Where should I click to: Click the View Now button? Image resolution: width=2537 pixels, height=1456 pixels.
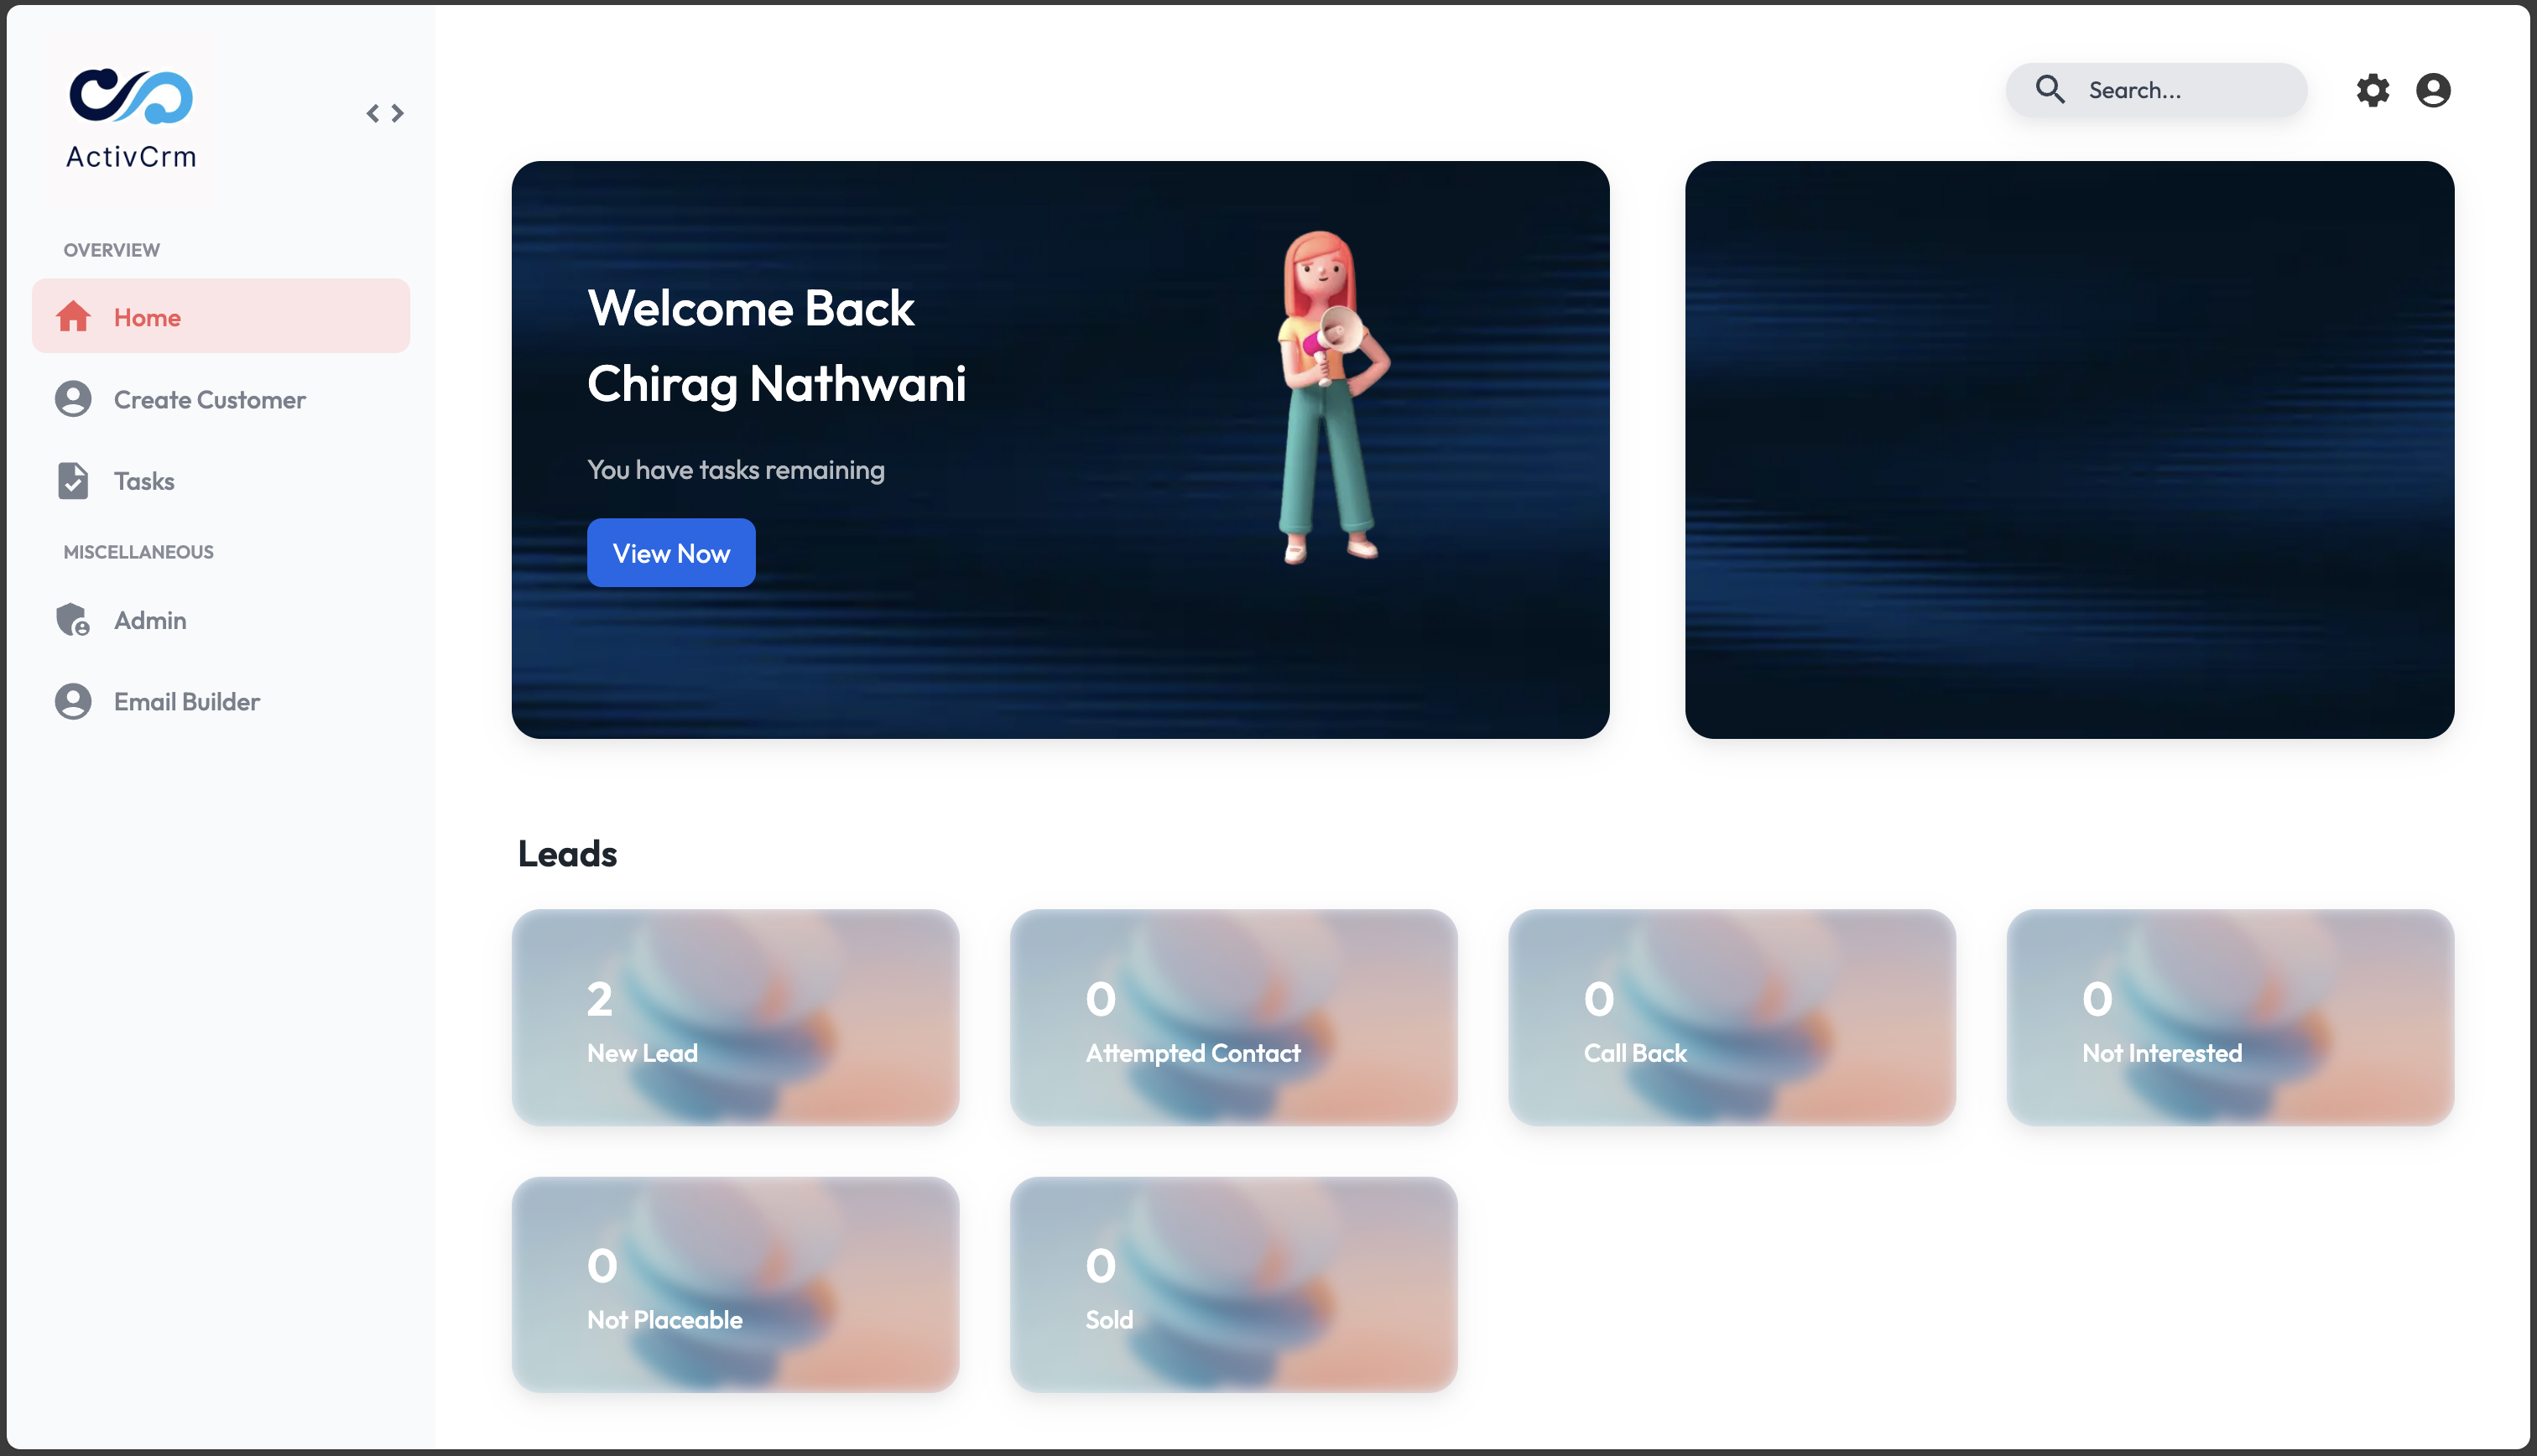point(671,552)
